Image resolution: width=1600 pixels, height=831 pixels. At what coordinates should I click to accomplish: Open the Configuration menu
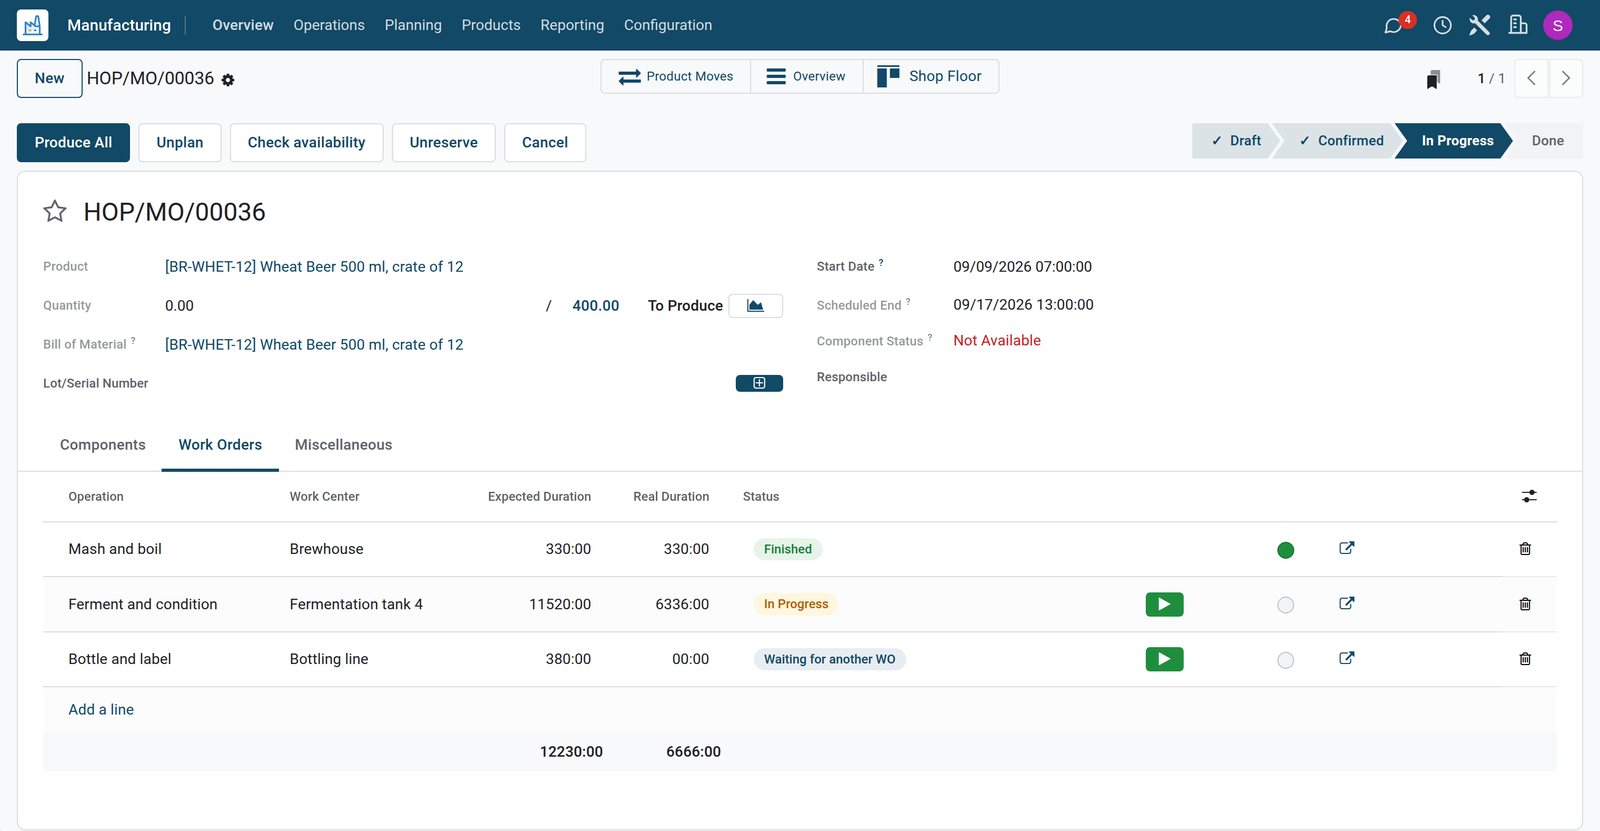click(x=668, y=25)
